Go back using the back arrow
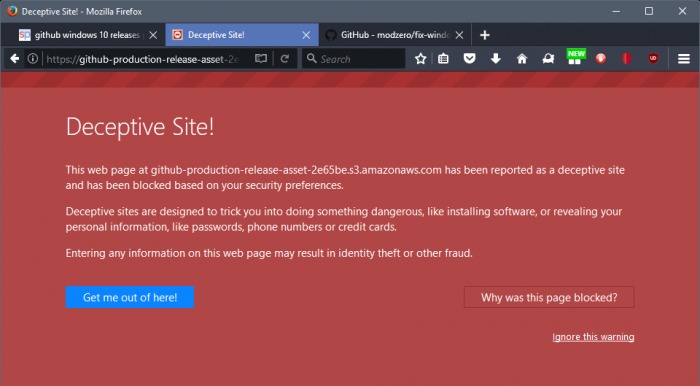 pyautogui.click(x=14, y=59)
